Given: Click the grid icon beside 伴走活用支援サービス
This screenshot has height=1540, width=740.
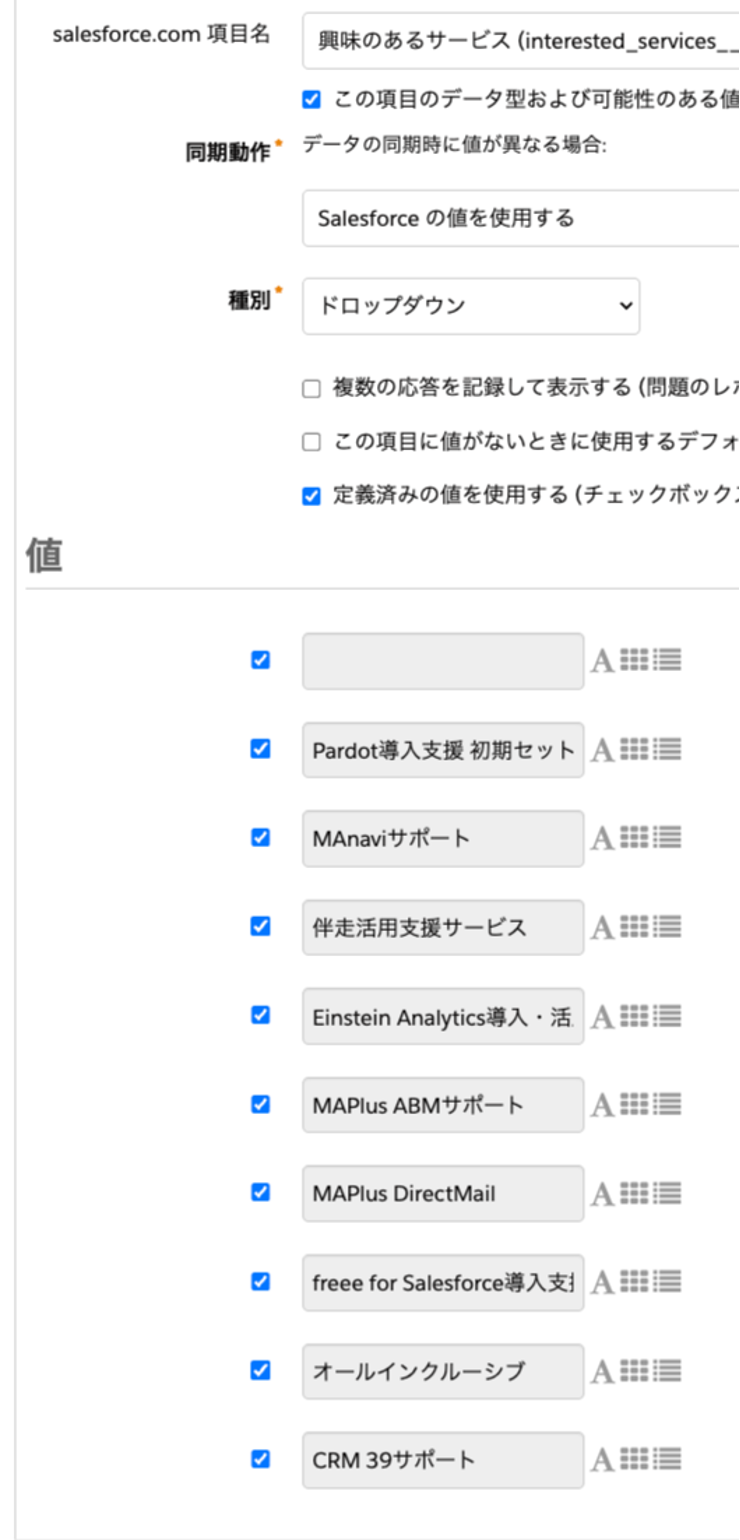Looking at the screenshot, I should (634, 927).
